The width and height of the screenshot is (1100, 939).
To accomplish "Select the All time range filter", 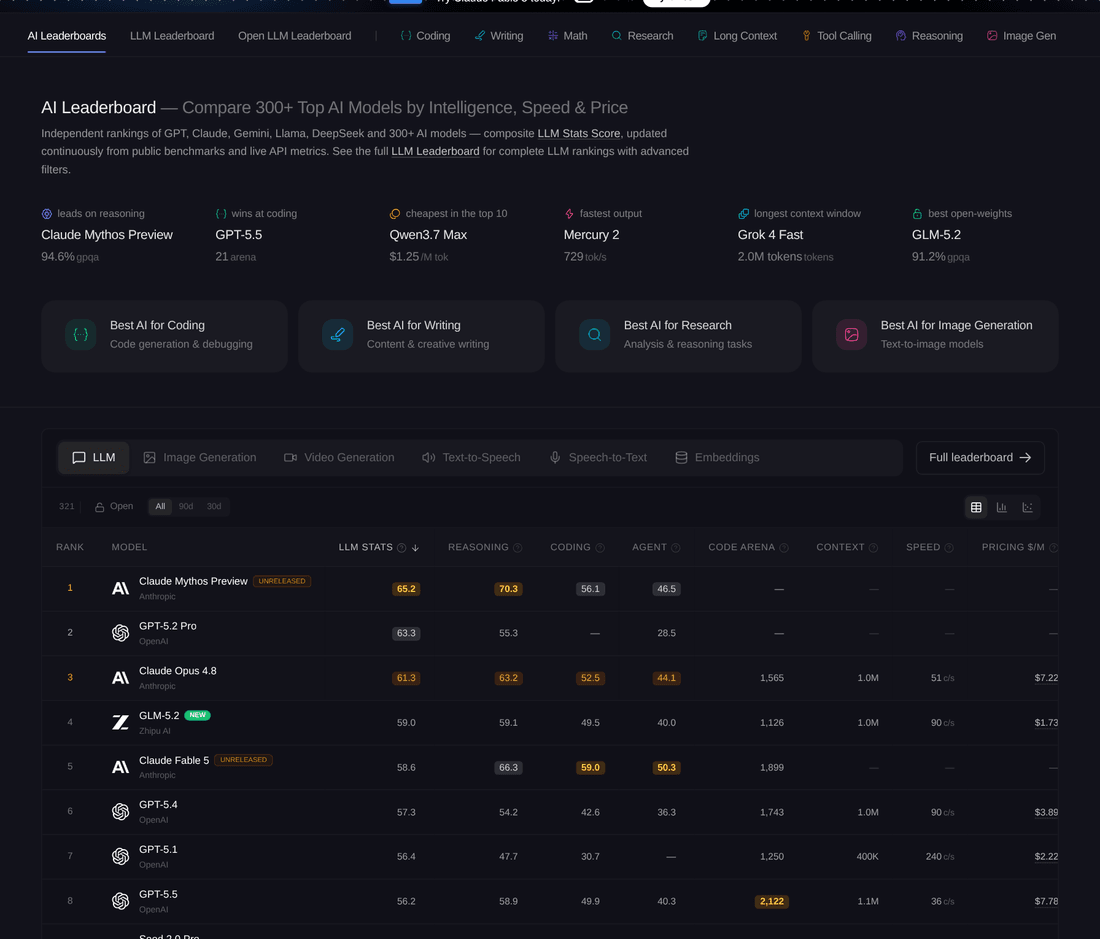I will 160,506.
